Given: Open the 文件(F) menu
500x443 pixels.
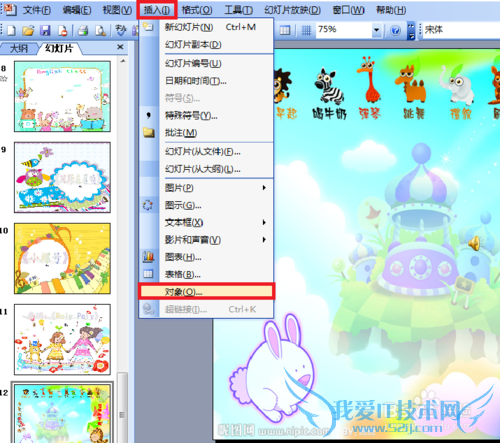Looking at the screenshot, I should click(37, 10).
